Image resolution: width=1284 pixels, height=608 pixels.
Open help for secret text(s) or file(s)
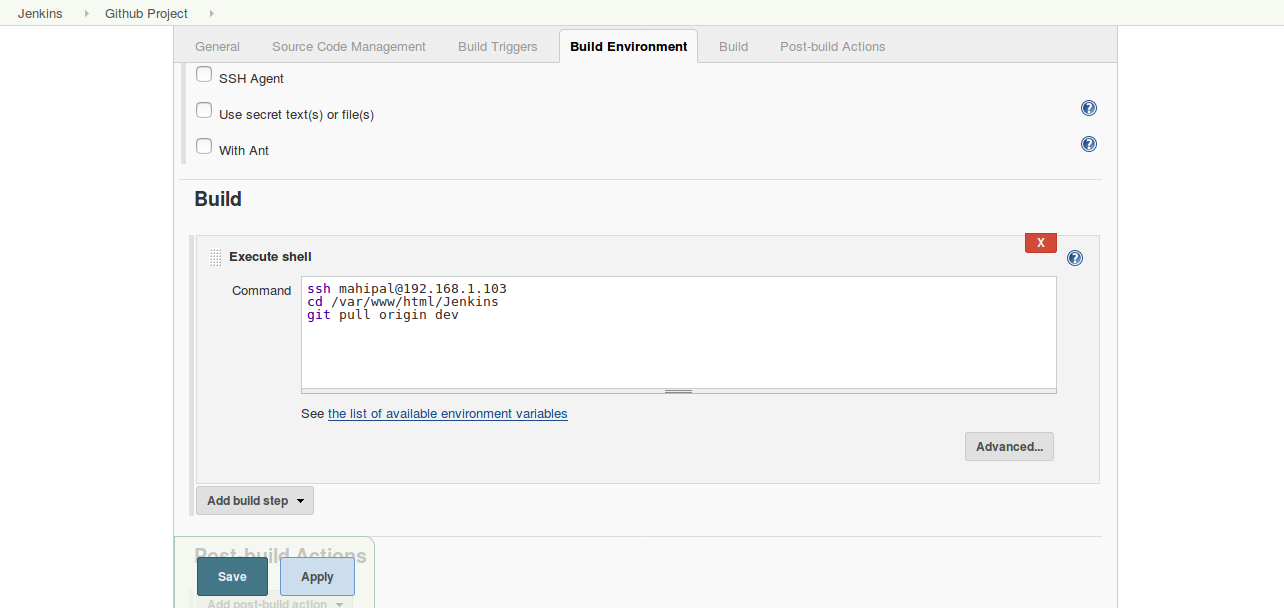tap(1089, 108)
